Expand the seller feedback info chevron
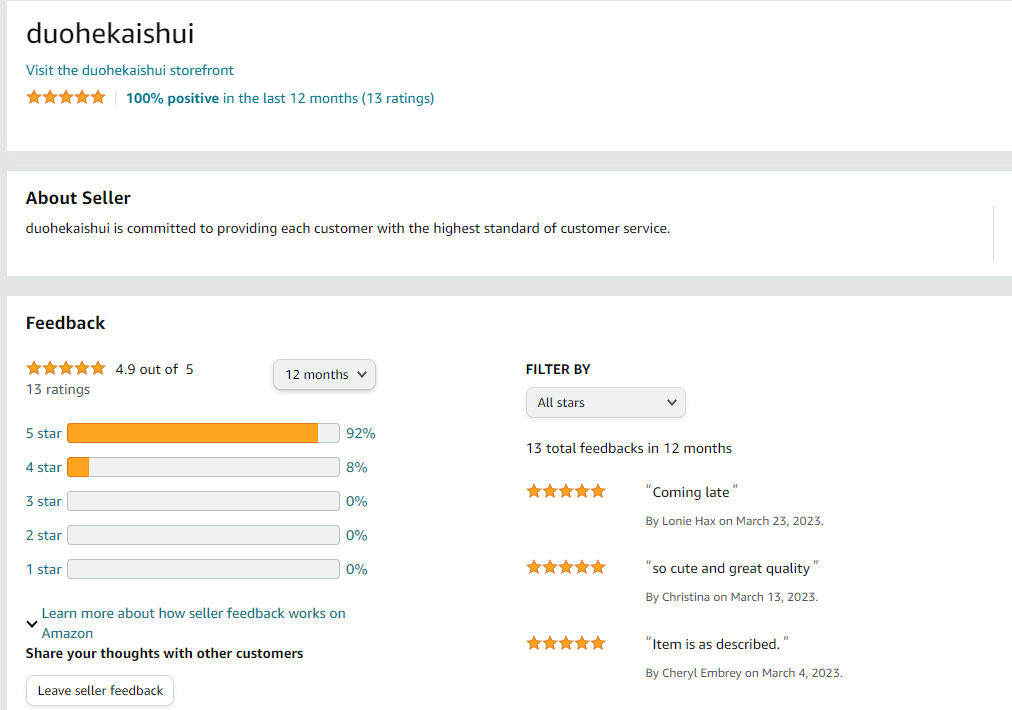The image size is (1012, 710). pyautogui.click(x=32, y=624)
